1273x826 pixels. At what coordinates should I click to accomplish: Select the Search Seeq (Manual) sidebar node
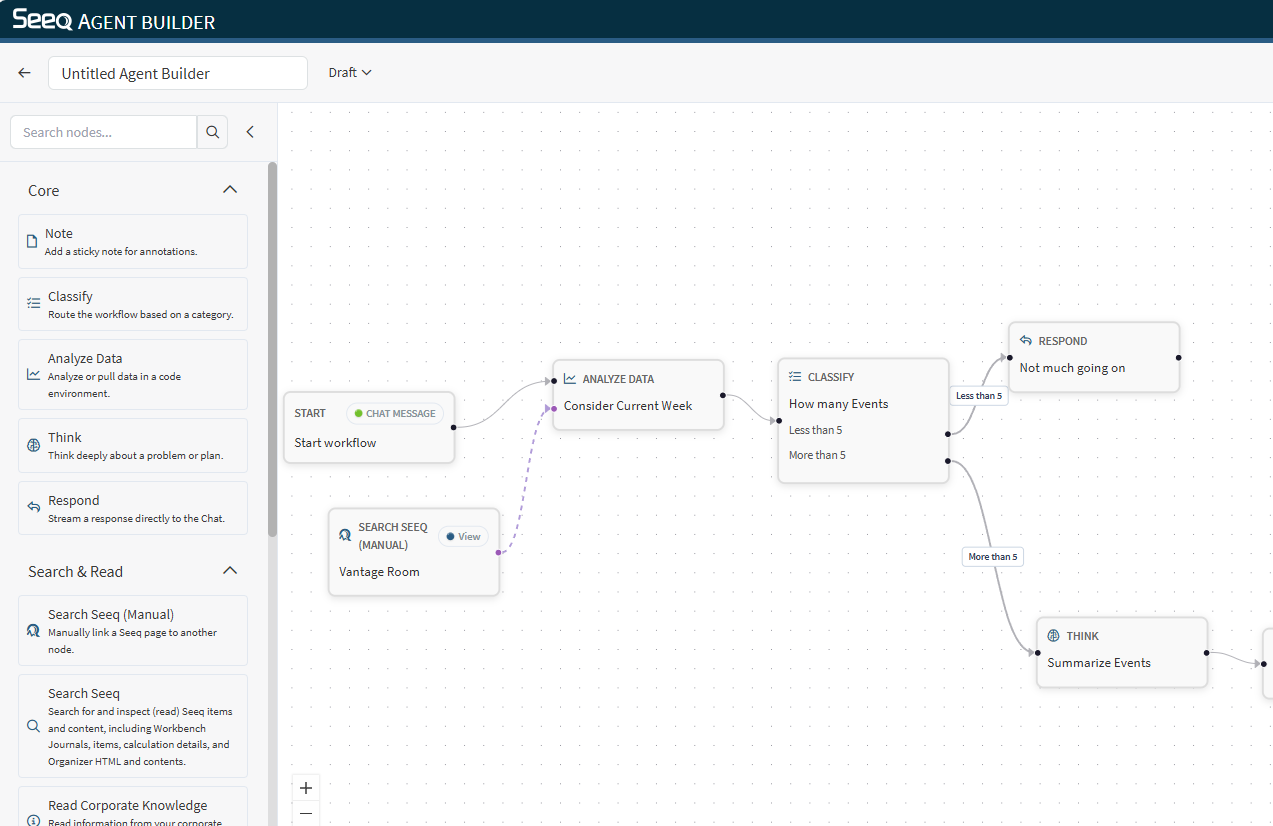133,630
